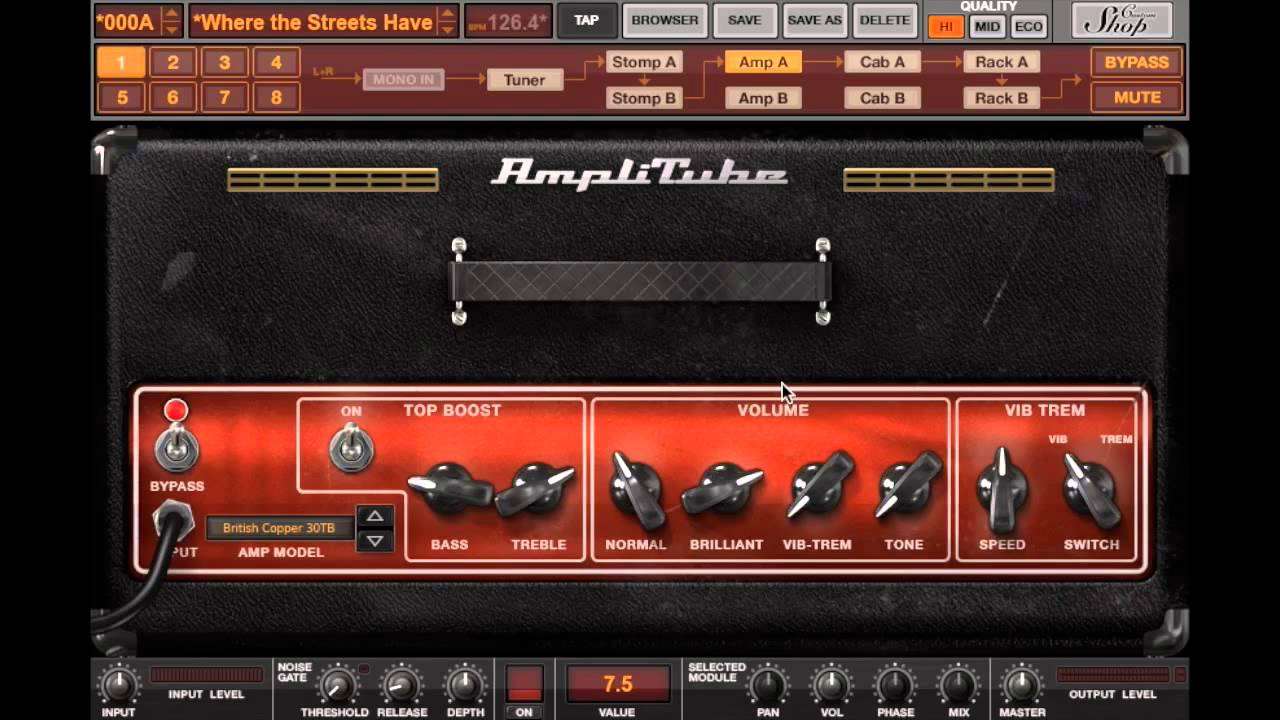
Task: Set quality to ECO
Action: click(x=1028, y=27)
